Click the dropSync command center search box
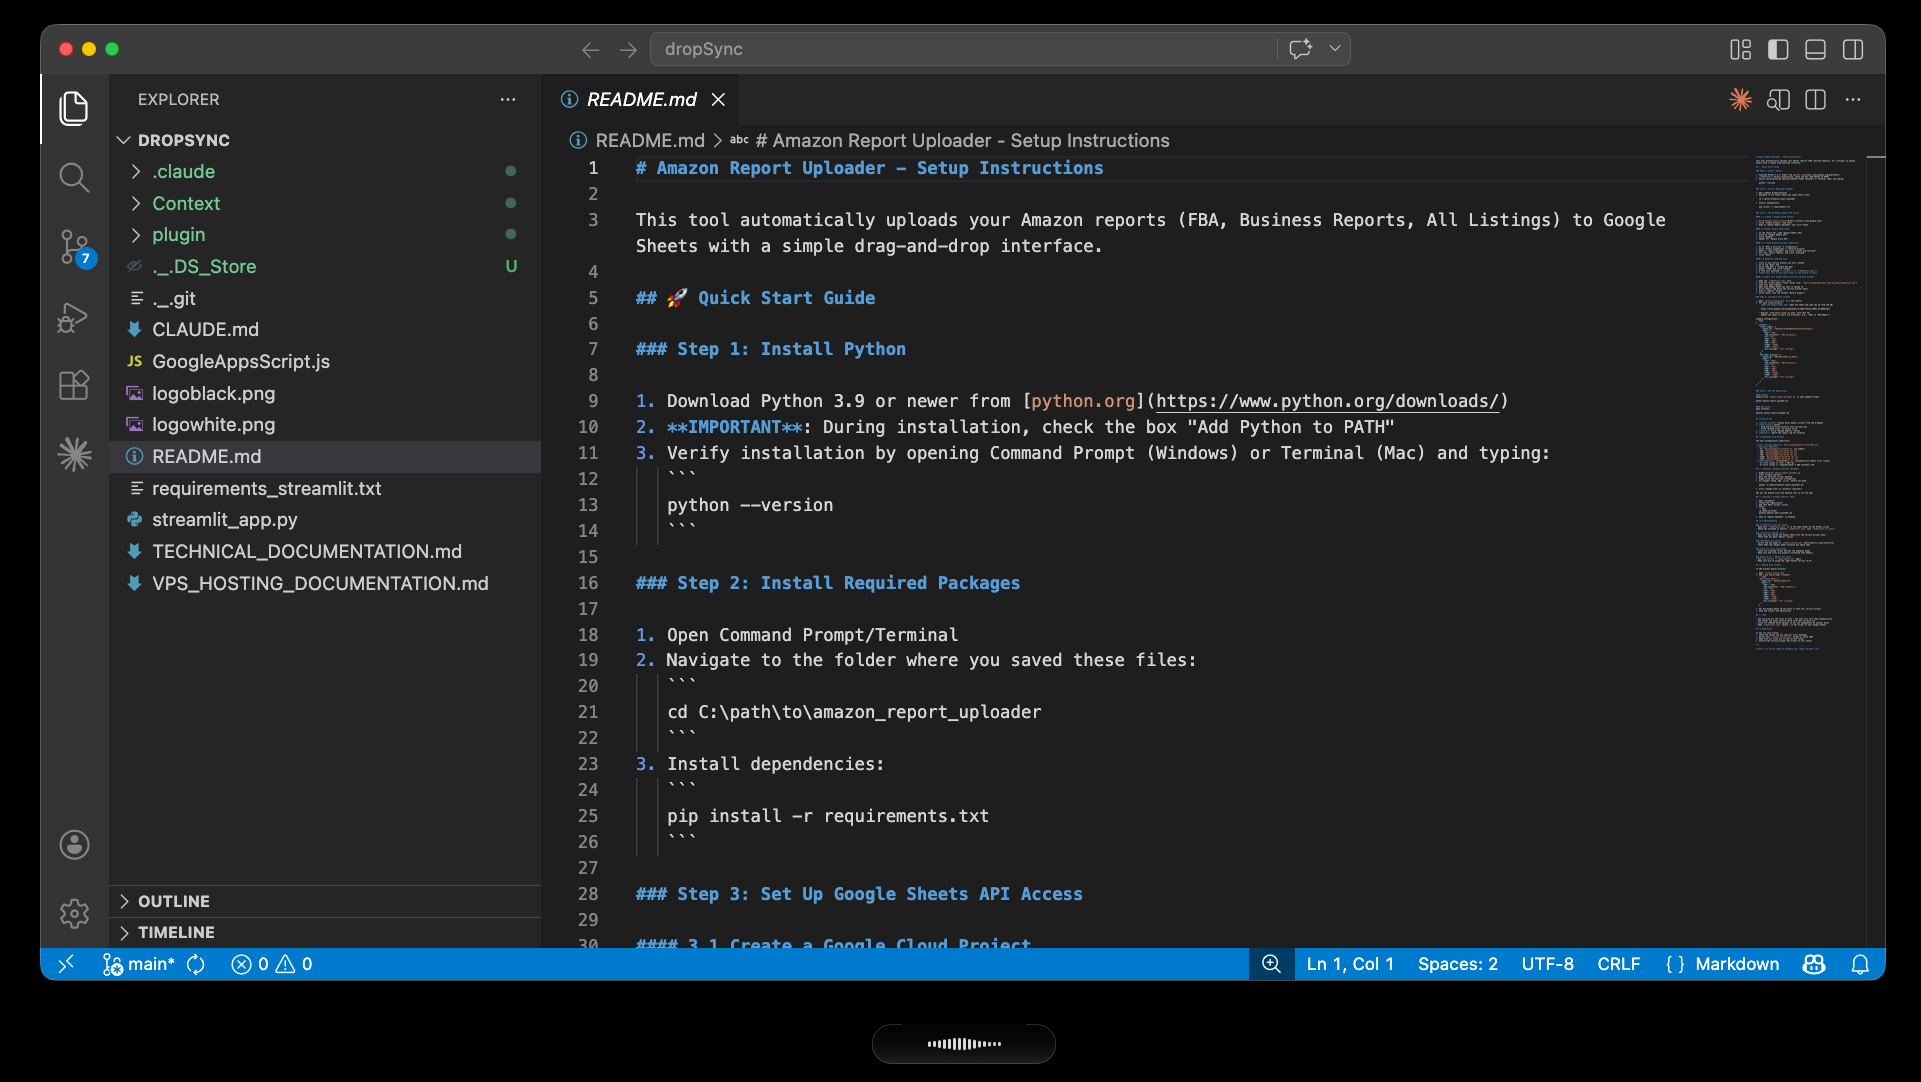Screen dimensions: 1921x1082 point(964,49)
